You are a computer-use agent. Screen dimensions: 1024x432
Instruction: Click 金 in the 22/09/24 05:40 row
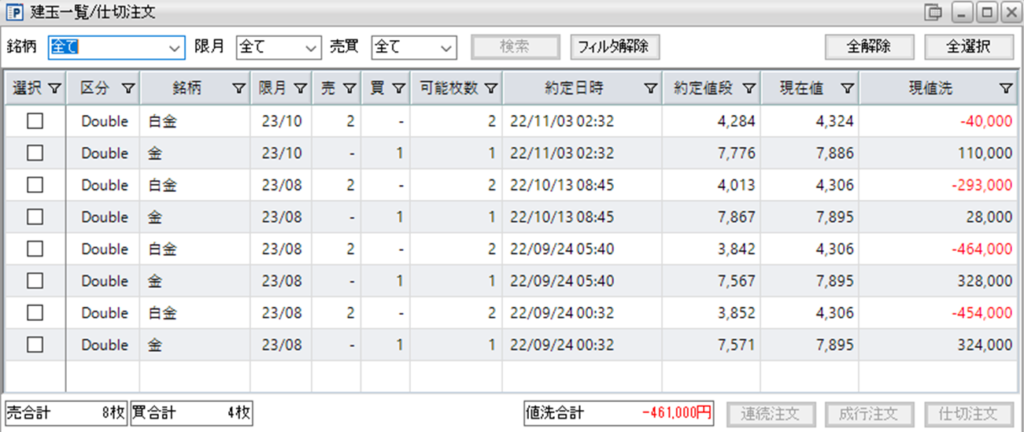coord(155,281)
